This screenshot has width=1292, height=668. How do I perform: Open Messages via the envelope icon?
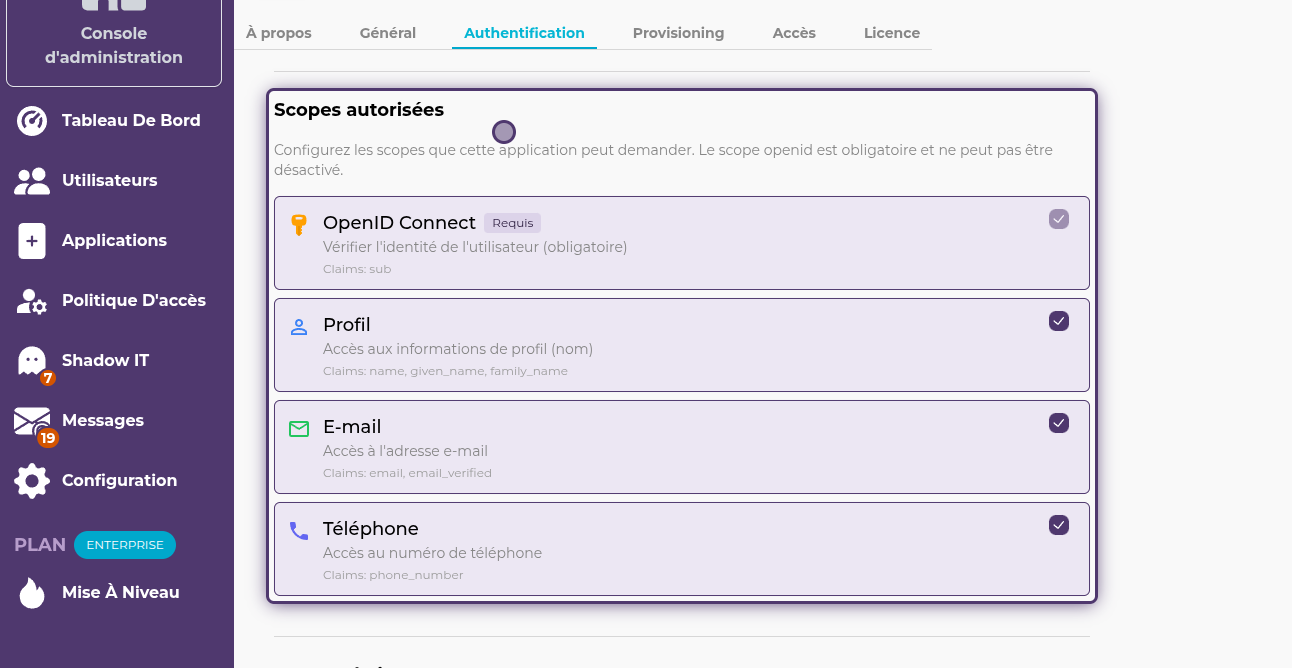click(x=32, y=421)
